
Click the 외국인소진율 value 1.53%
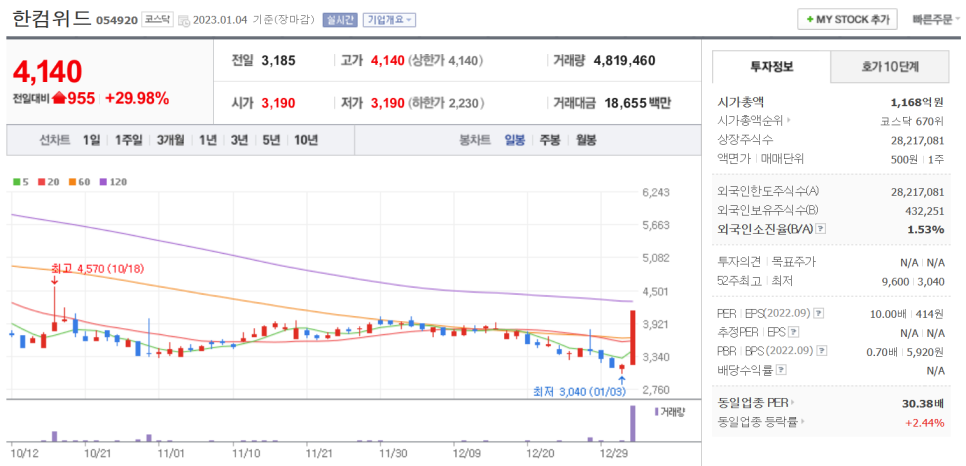point(928,229)
